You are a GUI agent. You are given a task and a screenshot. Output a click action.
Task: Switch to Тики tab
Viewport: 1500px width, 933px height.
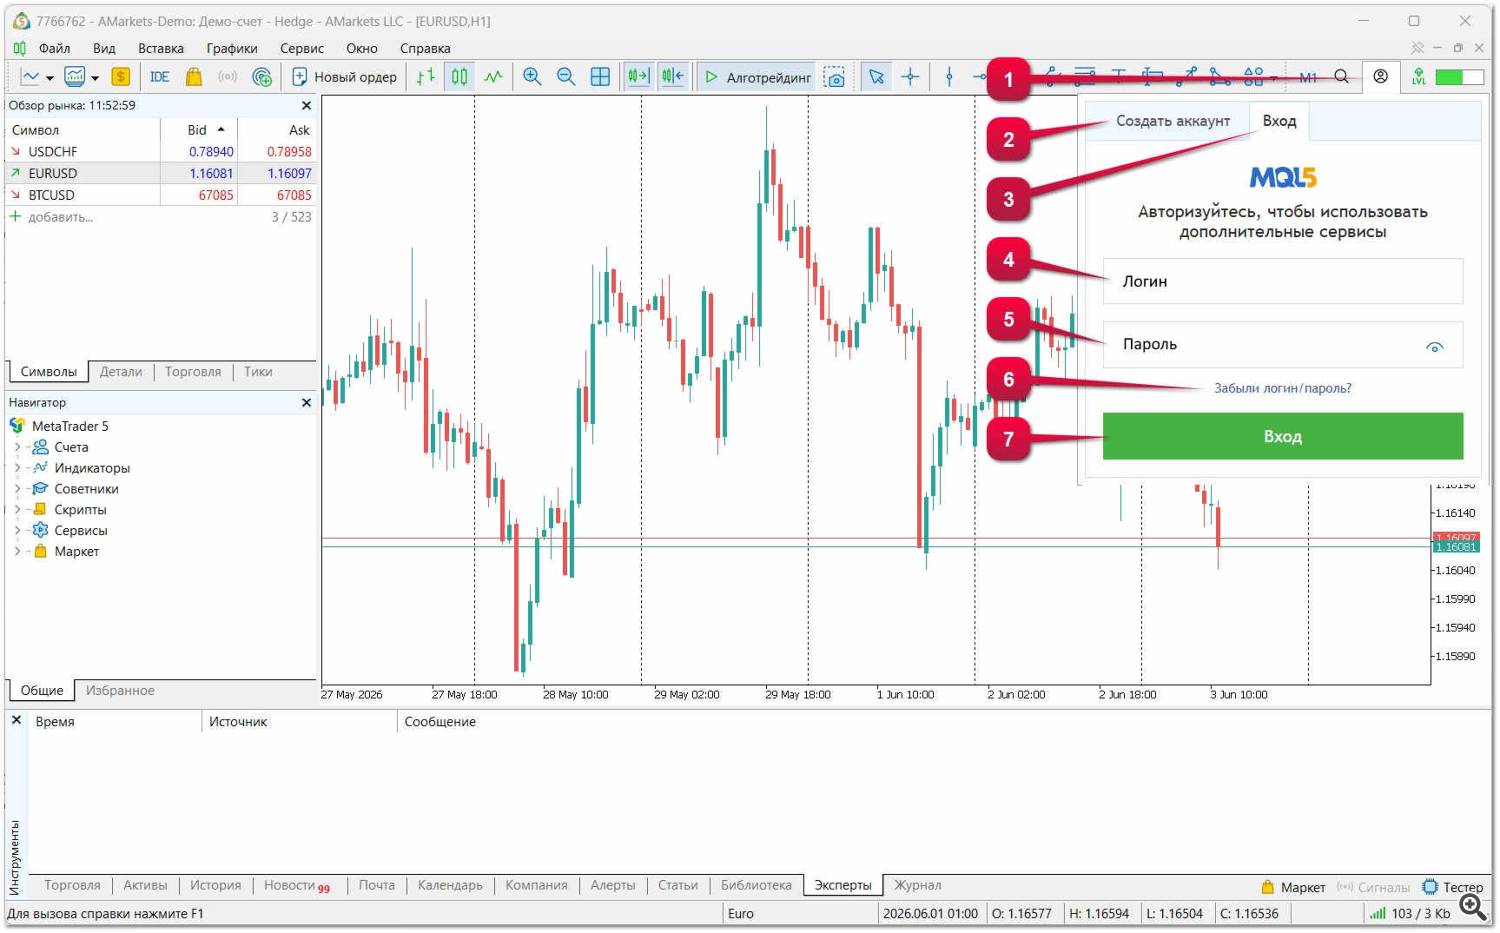tap(258, 371)
